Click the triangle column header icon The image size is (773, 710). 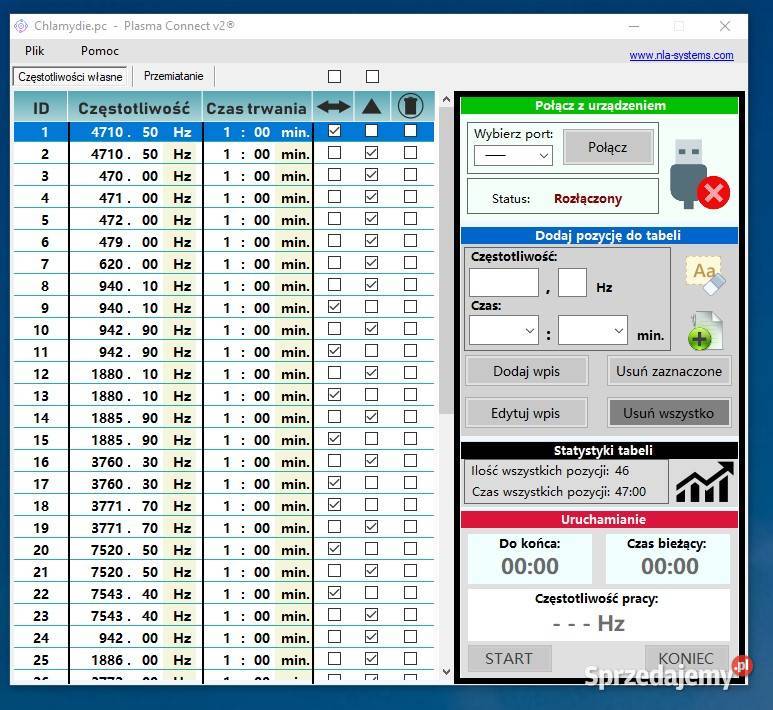point(372,106)
